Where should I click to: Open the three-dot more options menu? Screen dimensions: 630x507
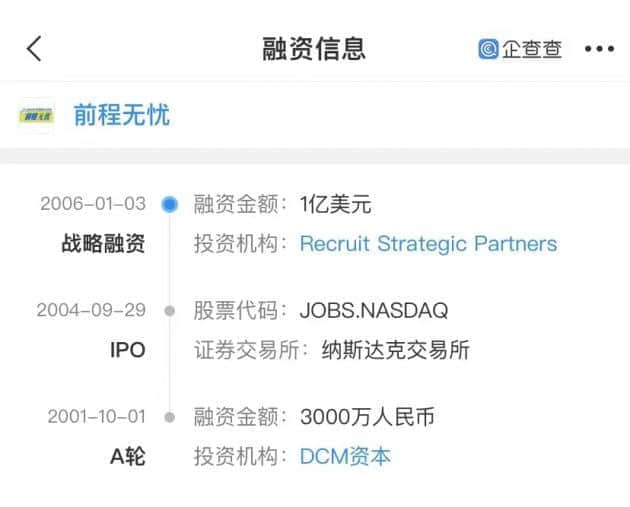[x=599, y=48]
